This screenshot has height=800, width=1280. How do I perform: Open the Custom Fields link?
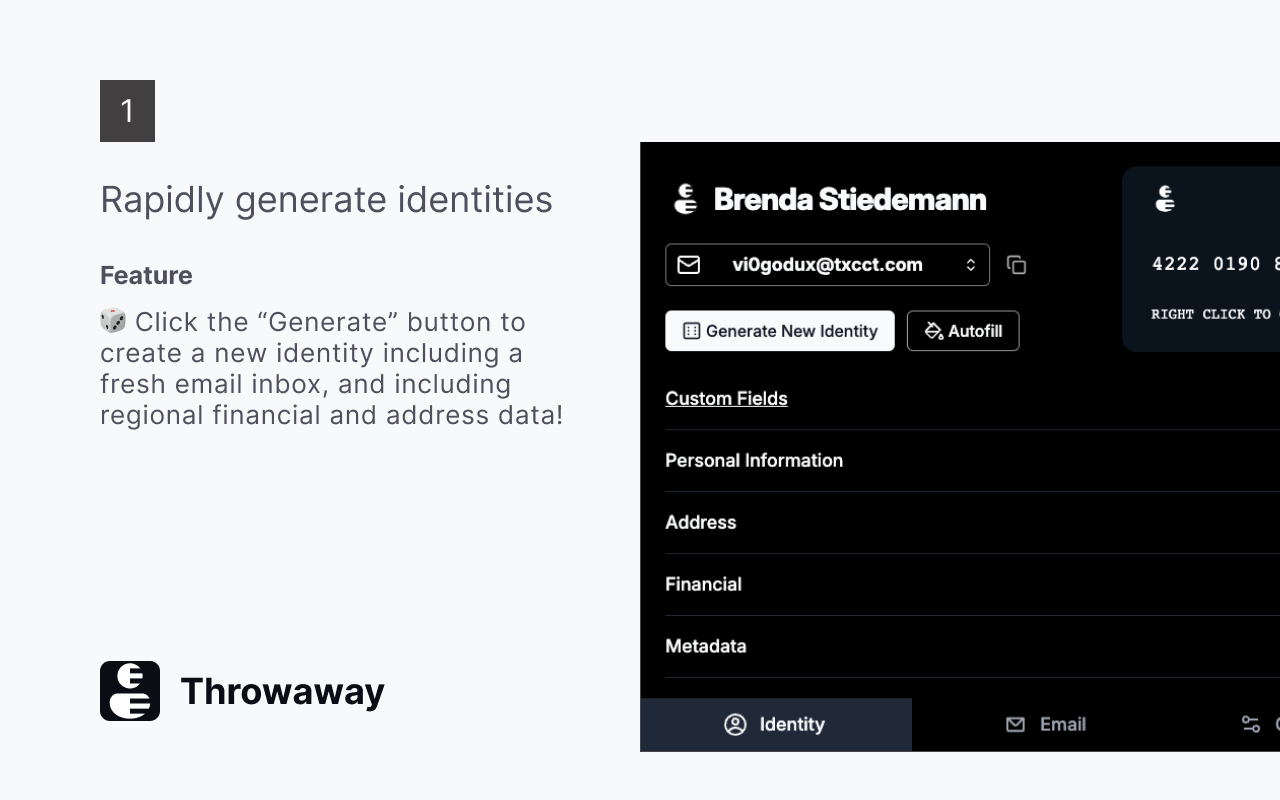(726, 398)
